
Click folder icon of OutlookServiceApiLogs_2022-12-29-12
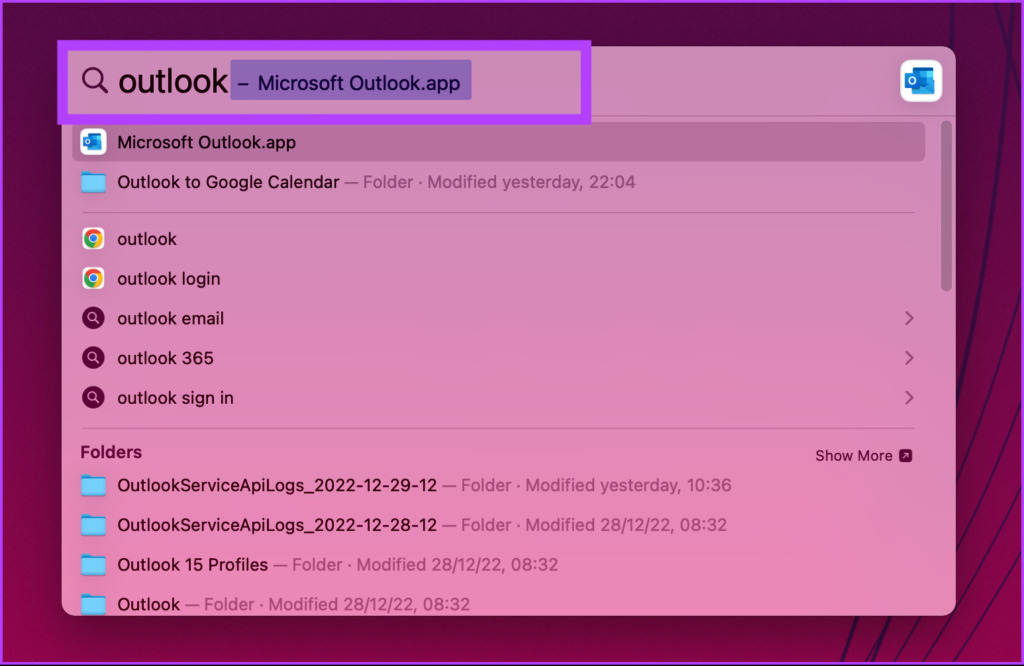click(x=93, y=486)
